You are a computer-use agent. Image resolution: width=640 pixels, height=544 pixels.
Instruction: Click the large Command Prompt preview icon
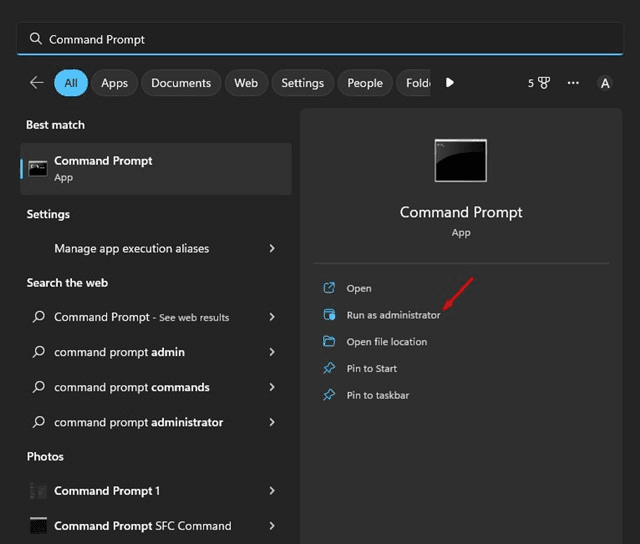click(460, 160)
